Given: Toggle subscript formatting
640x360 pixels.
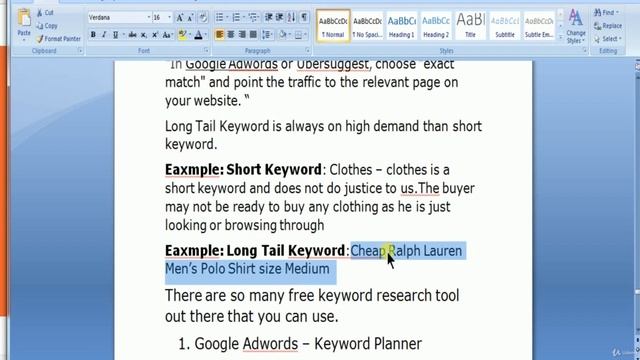Looking at the screenshot, I should 144,35.
